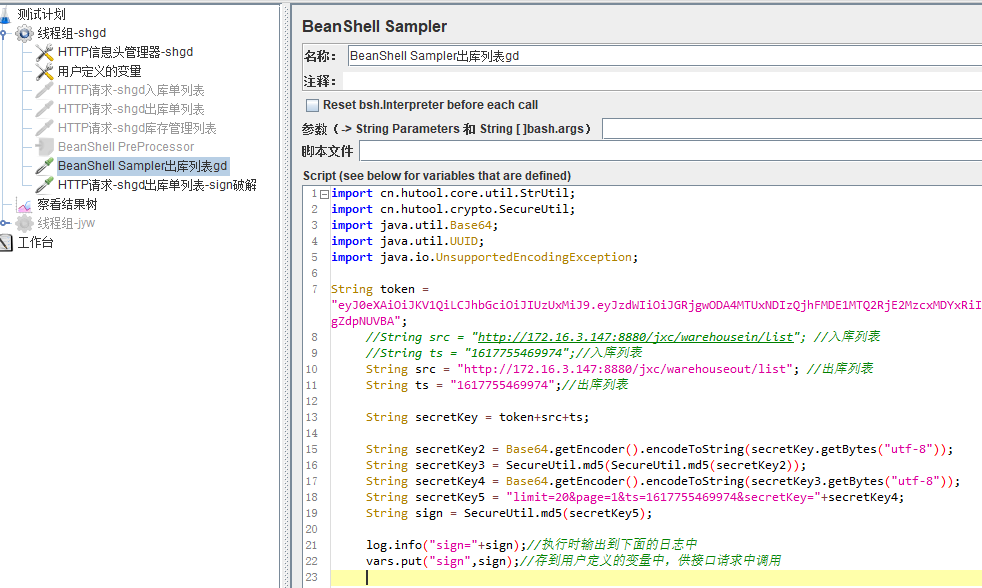Screen dimensions: 982x588
Task: Click the 'String token =' code line
Action: 380,289
